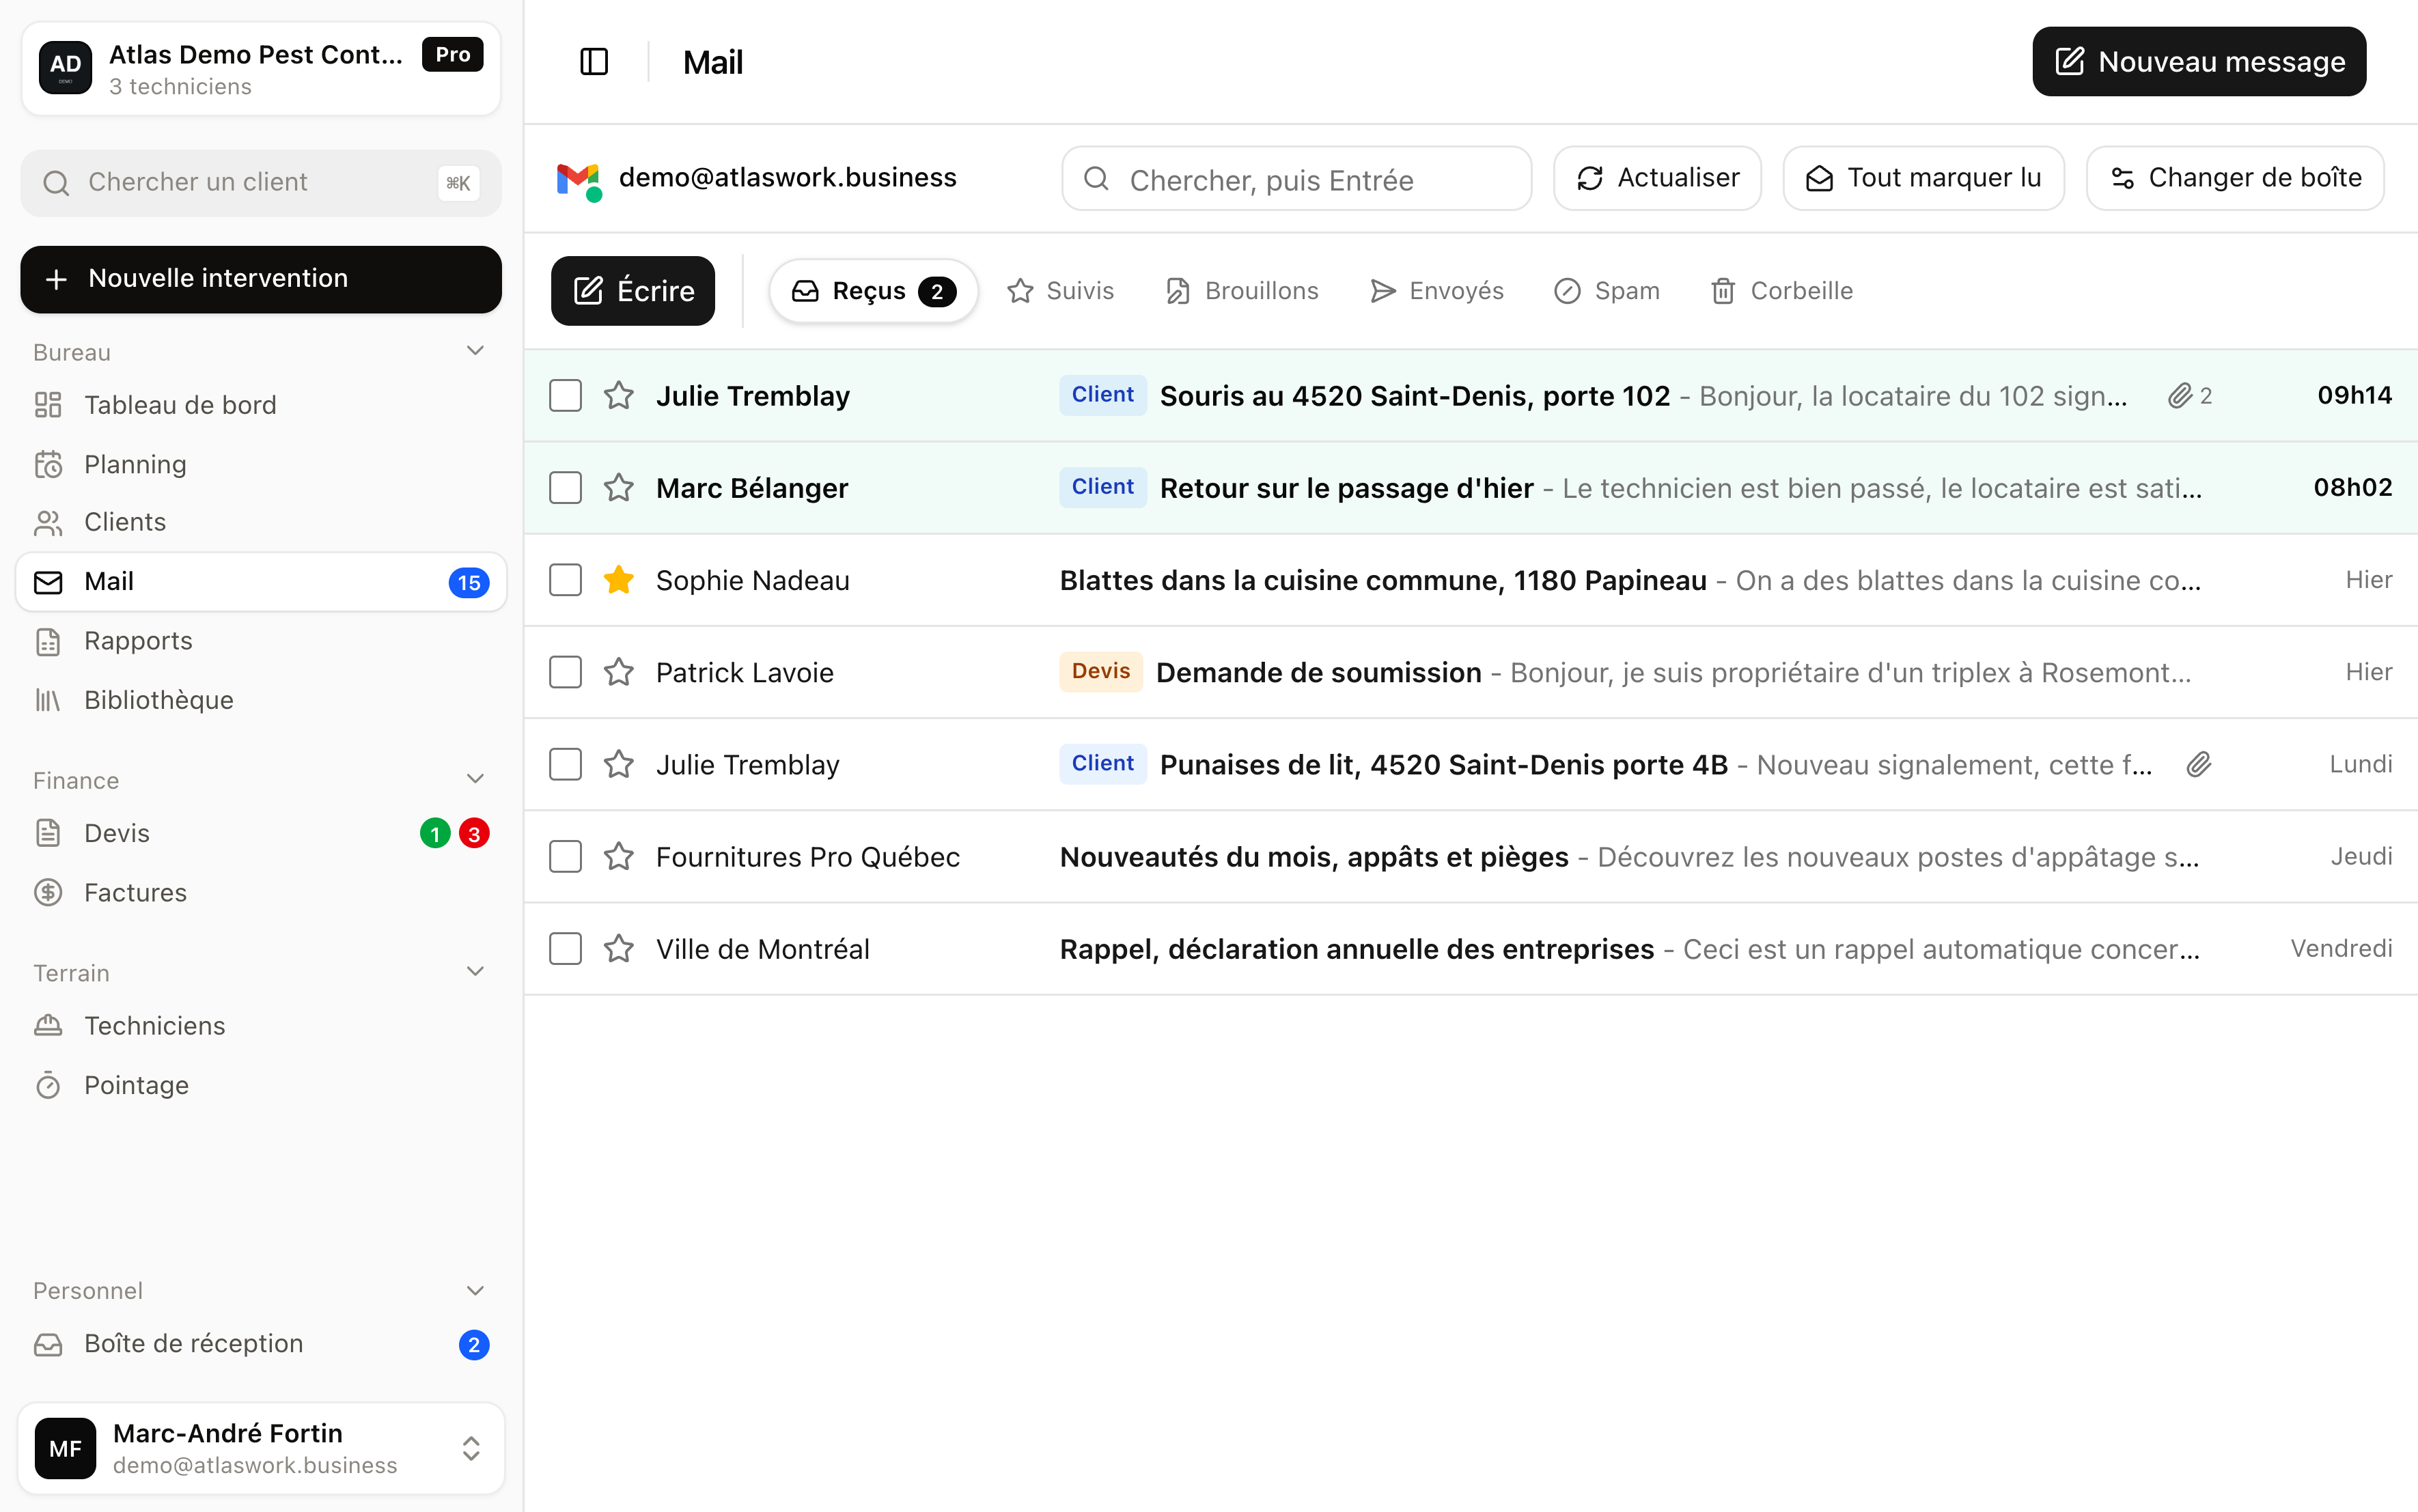Viewport: 2418px width, 1512px height.
Task: Click attachment paperclip on Punaises de lit email
Action: click(x=2198, y=765)
